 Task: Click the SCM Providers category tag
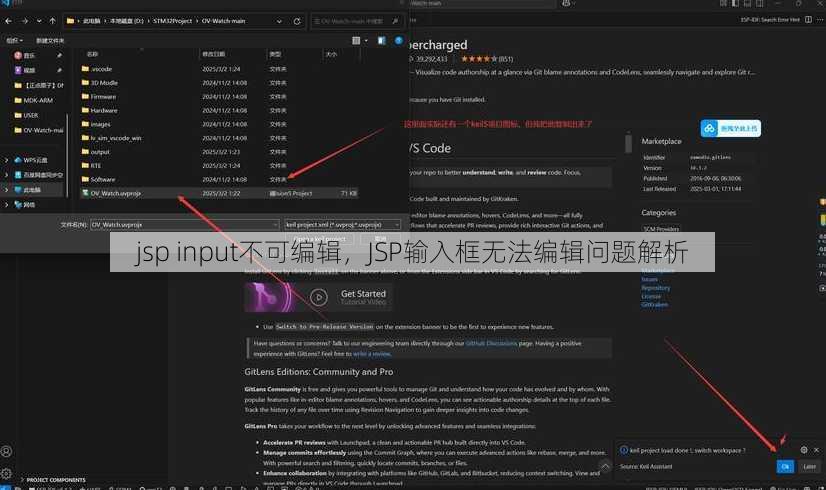[x=661, y=229]
